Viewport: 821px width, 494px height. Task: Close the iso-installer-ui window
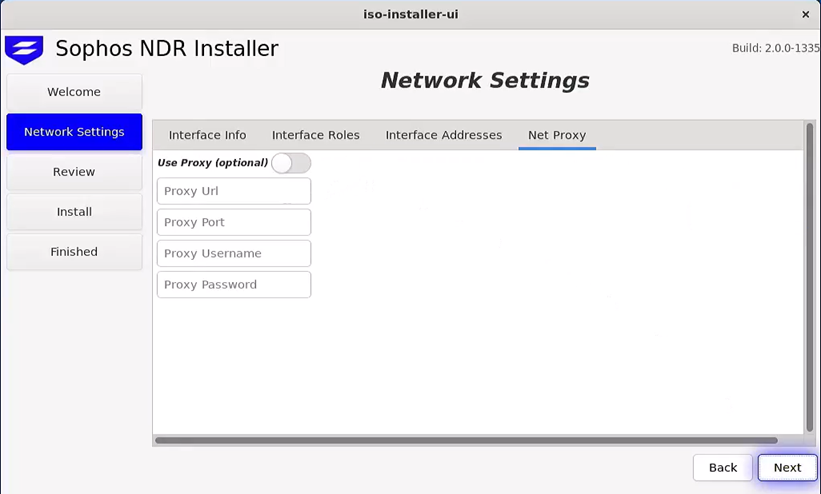coord(805,15)
